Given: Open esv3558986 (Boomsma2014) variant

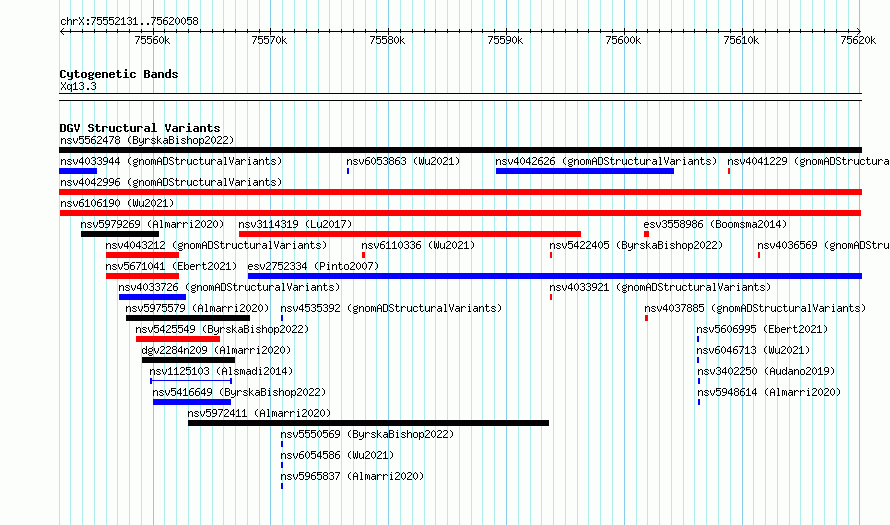Looking at the screenshot, I should 715,224.
